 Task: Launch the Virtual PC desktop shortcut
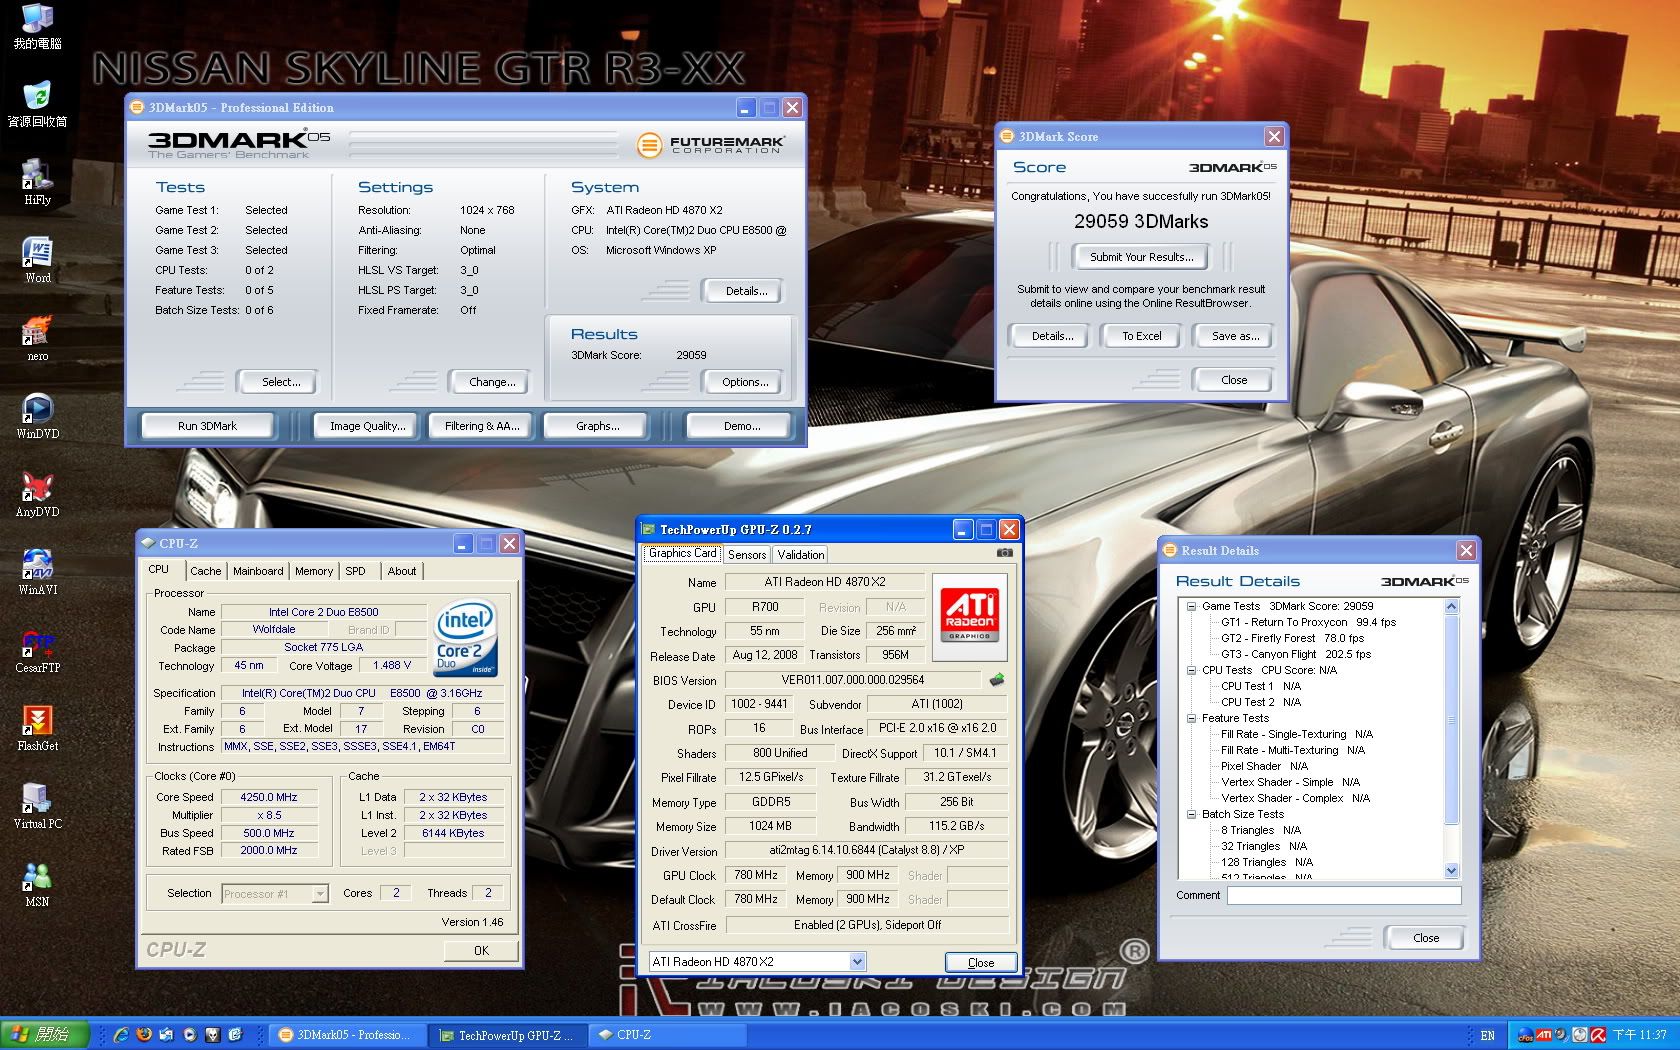tap(37, 807)
